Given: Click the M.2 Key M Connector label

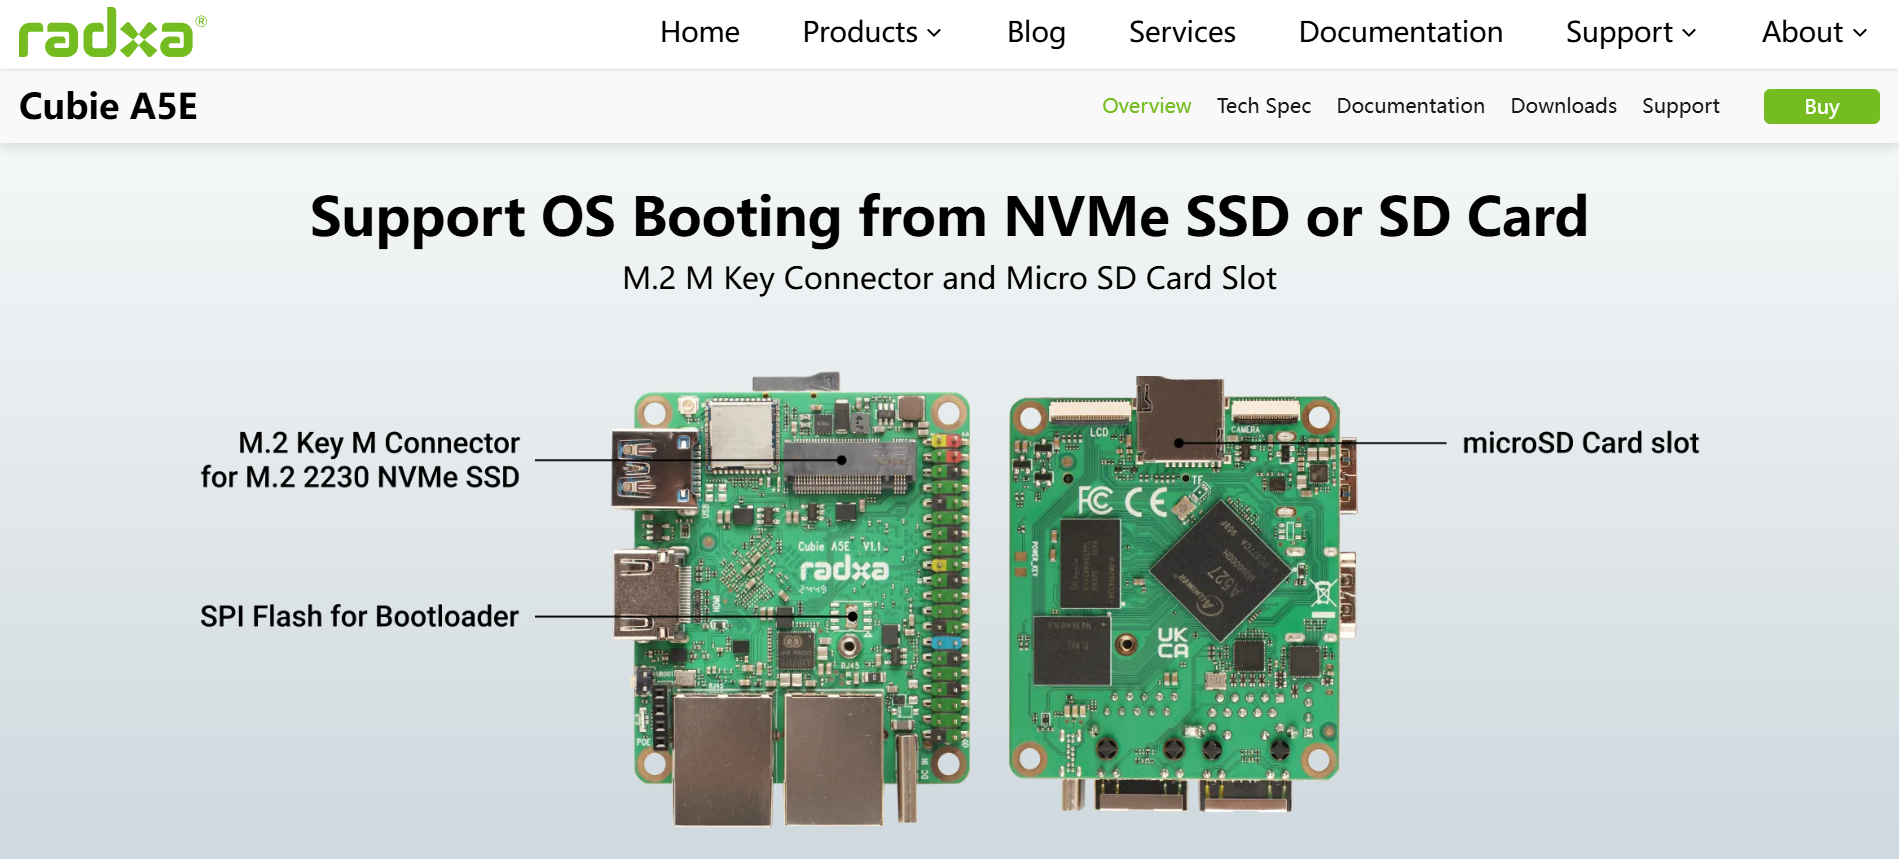Looking at the screenshot, I should pyautogui.click(x=360, y=459).
